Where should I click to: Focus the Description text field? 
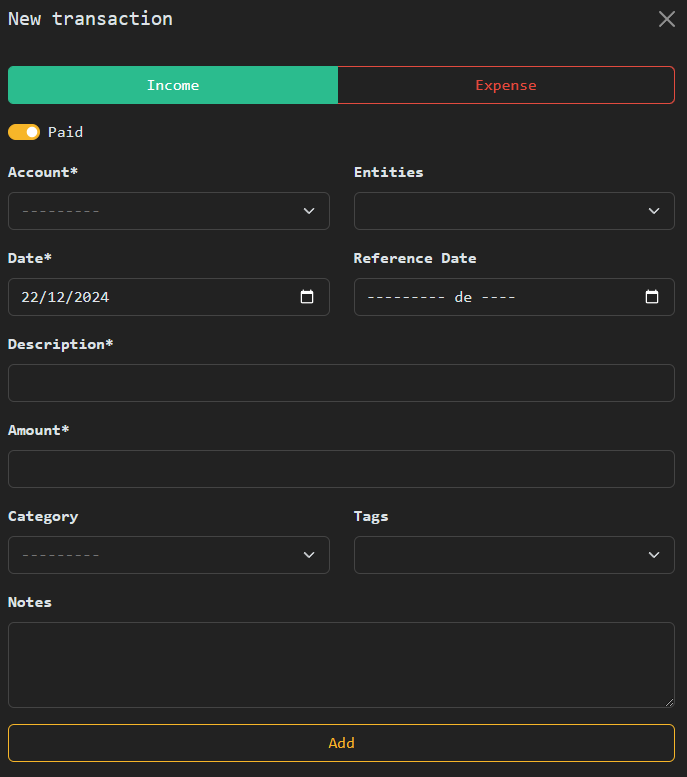[x=341, y=383]
